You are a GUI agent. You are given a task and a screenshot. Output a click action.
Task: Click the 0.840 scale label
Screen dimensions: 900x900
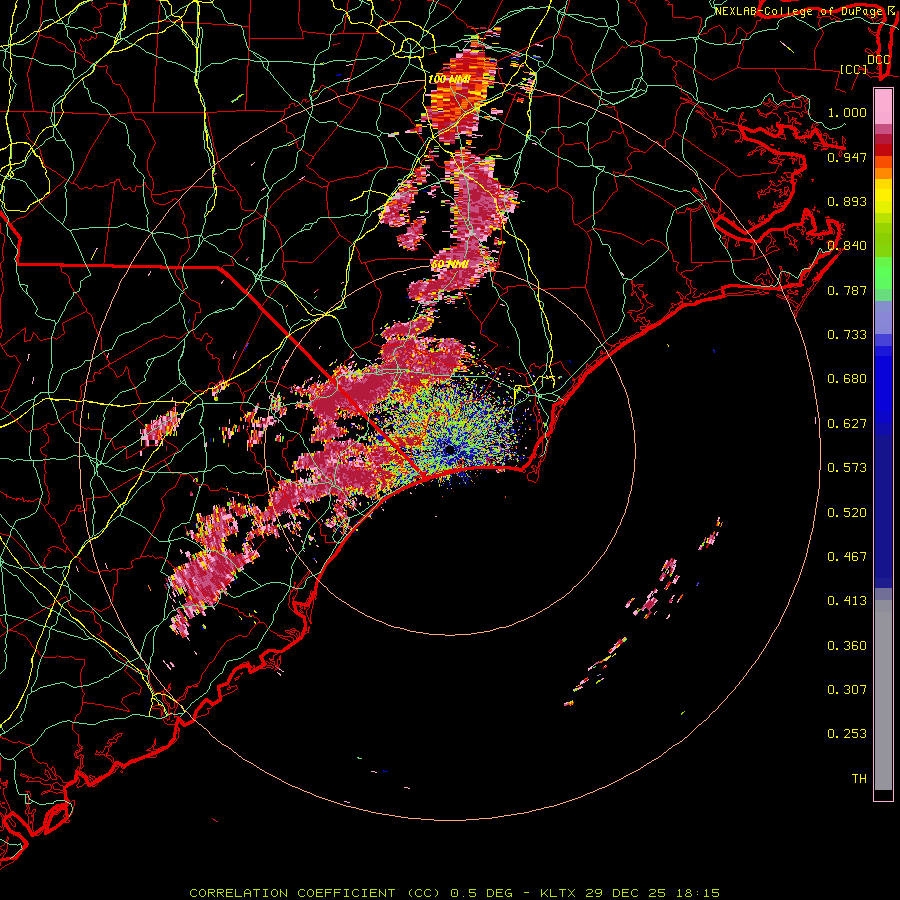tap(847, 246)
